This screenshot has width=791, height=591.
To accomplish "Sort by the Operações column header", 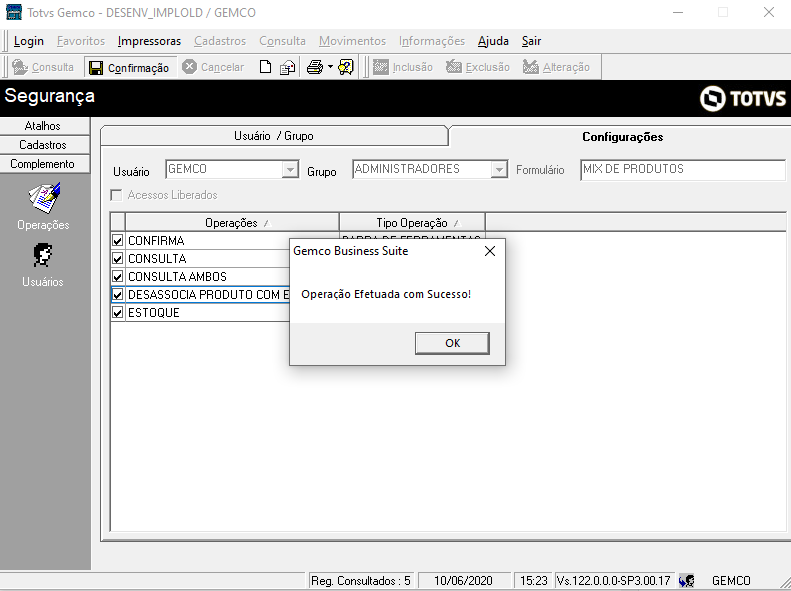I will click(x=232, y=222).
